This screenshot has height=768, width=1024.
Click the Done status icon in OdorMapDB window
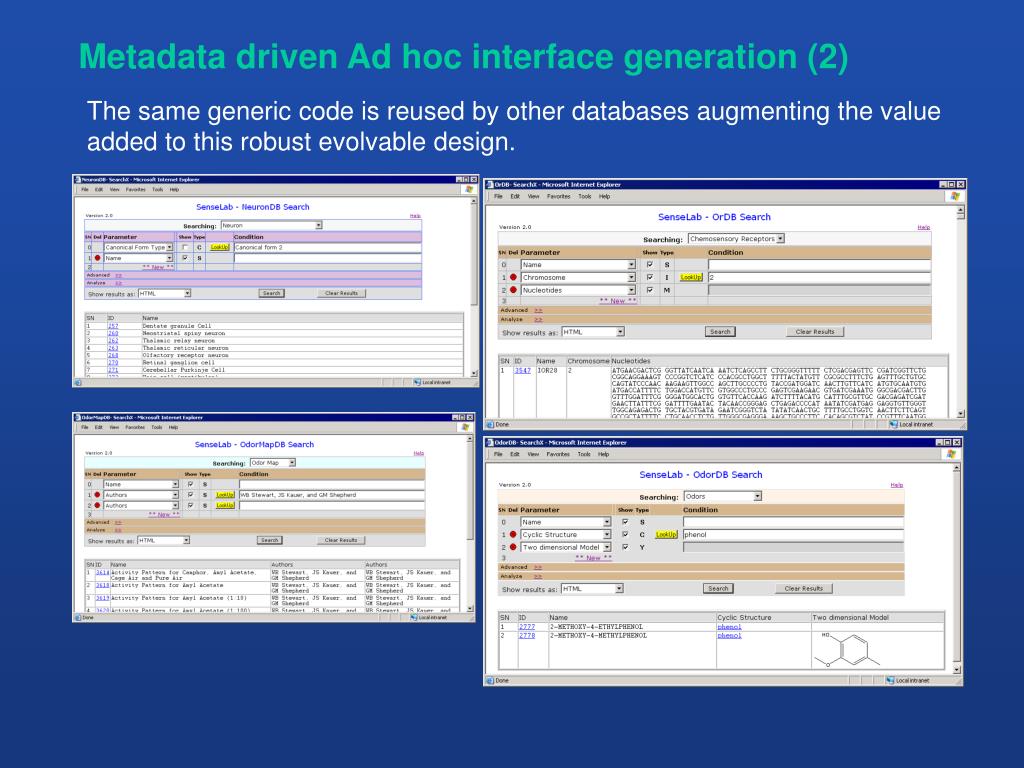click(78, 617)
